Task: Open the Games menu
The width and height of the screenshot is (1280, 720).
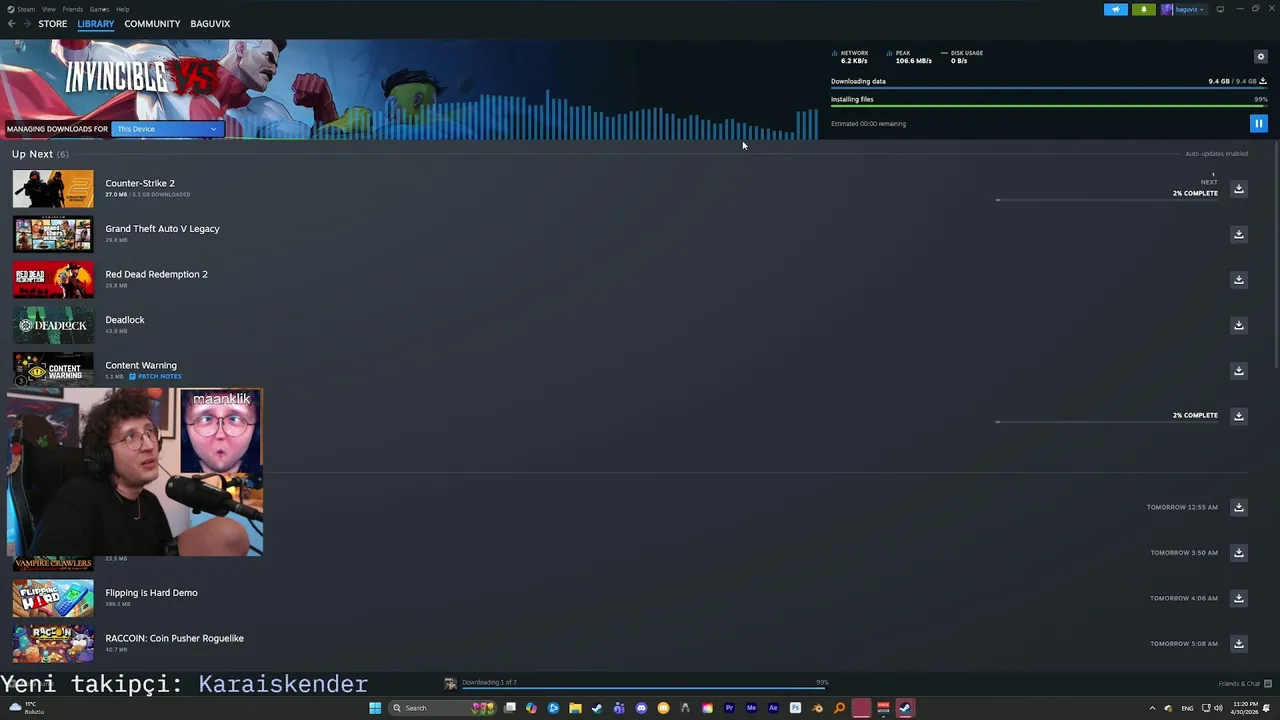Action: click(x=99, y=9)
